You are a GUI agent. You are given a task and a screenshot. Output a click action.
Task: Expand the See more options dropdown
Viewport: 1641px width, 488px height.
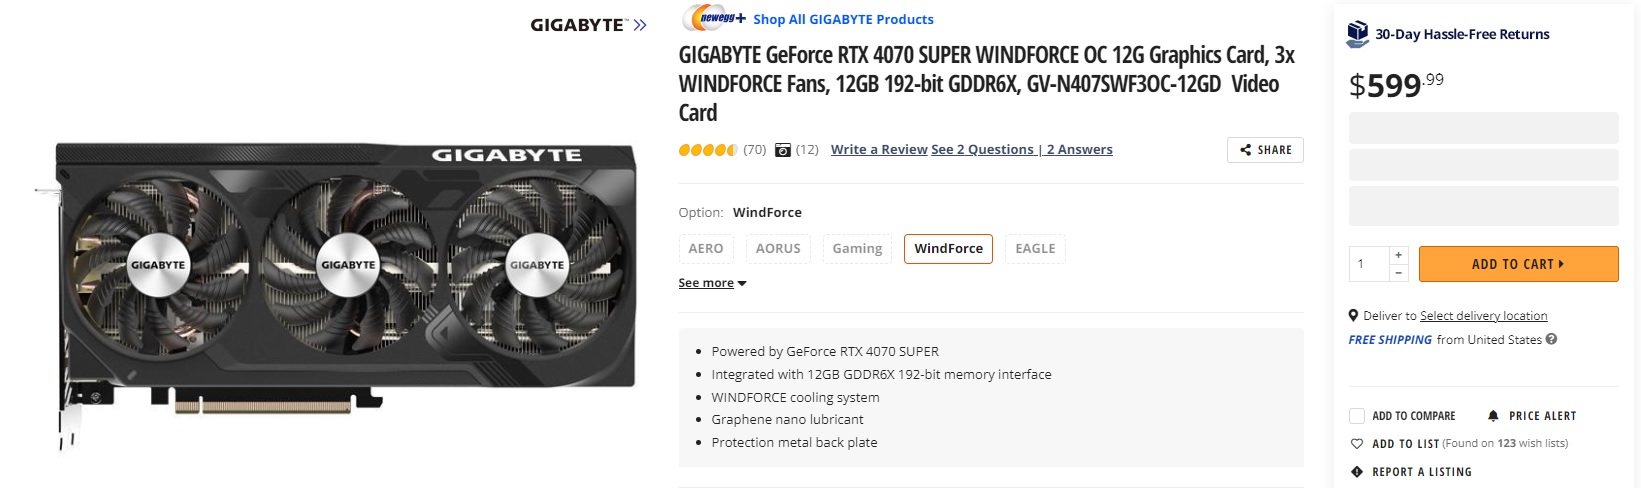click(712, 283)
